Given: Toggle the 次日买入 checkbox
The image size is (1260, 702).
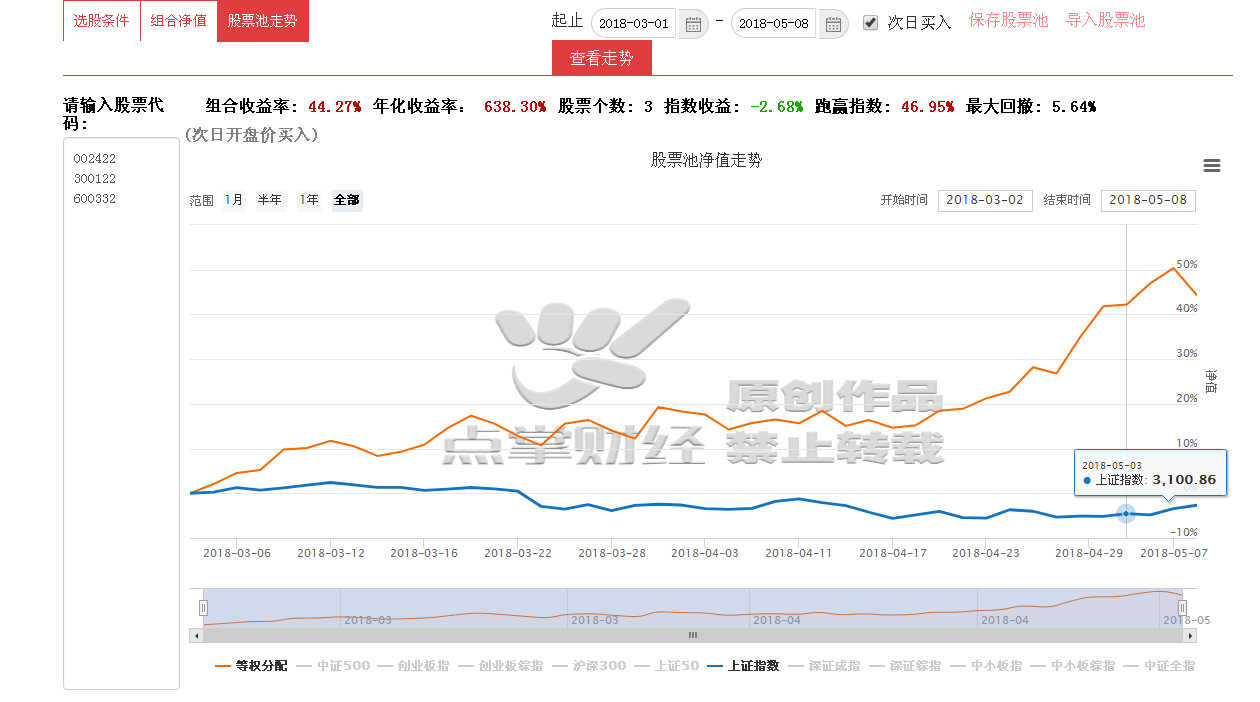Looking at the screenshot, I should [x=870, y=22].
